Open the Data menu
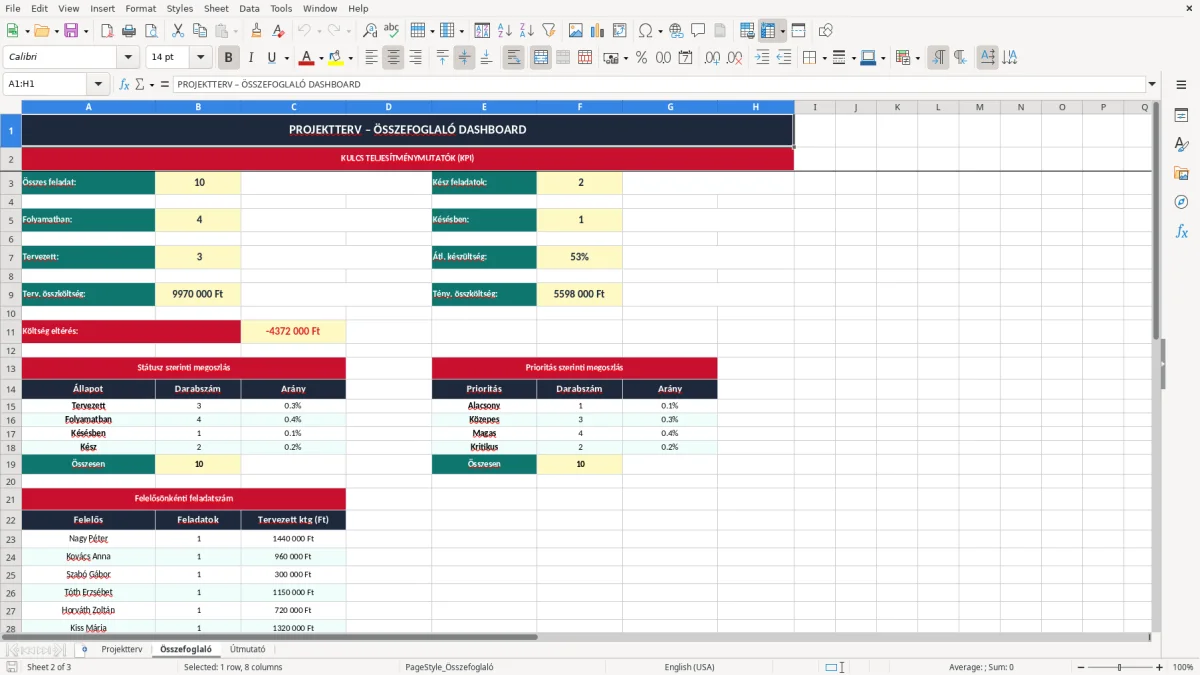Screen dimensions: 1200x675 pos(249,8)
